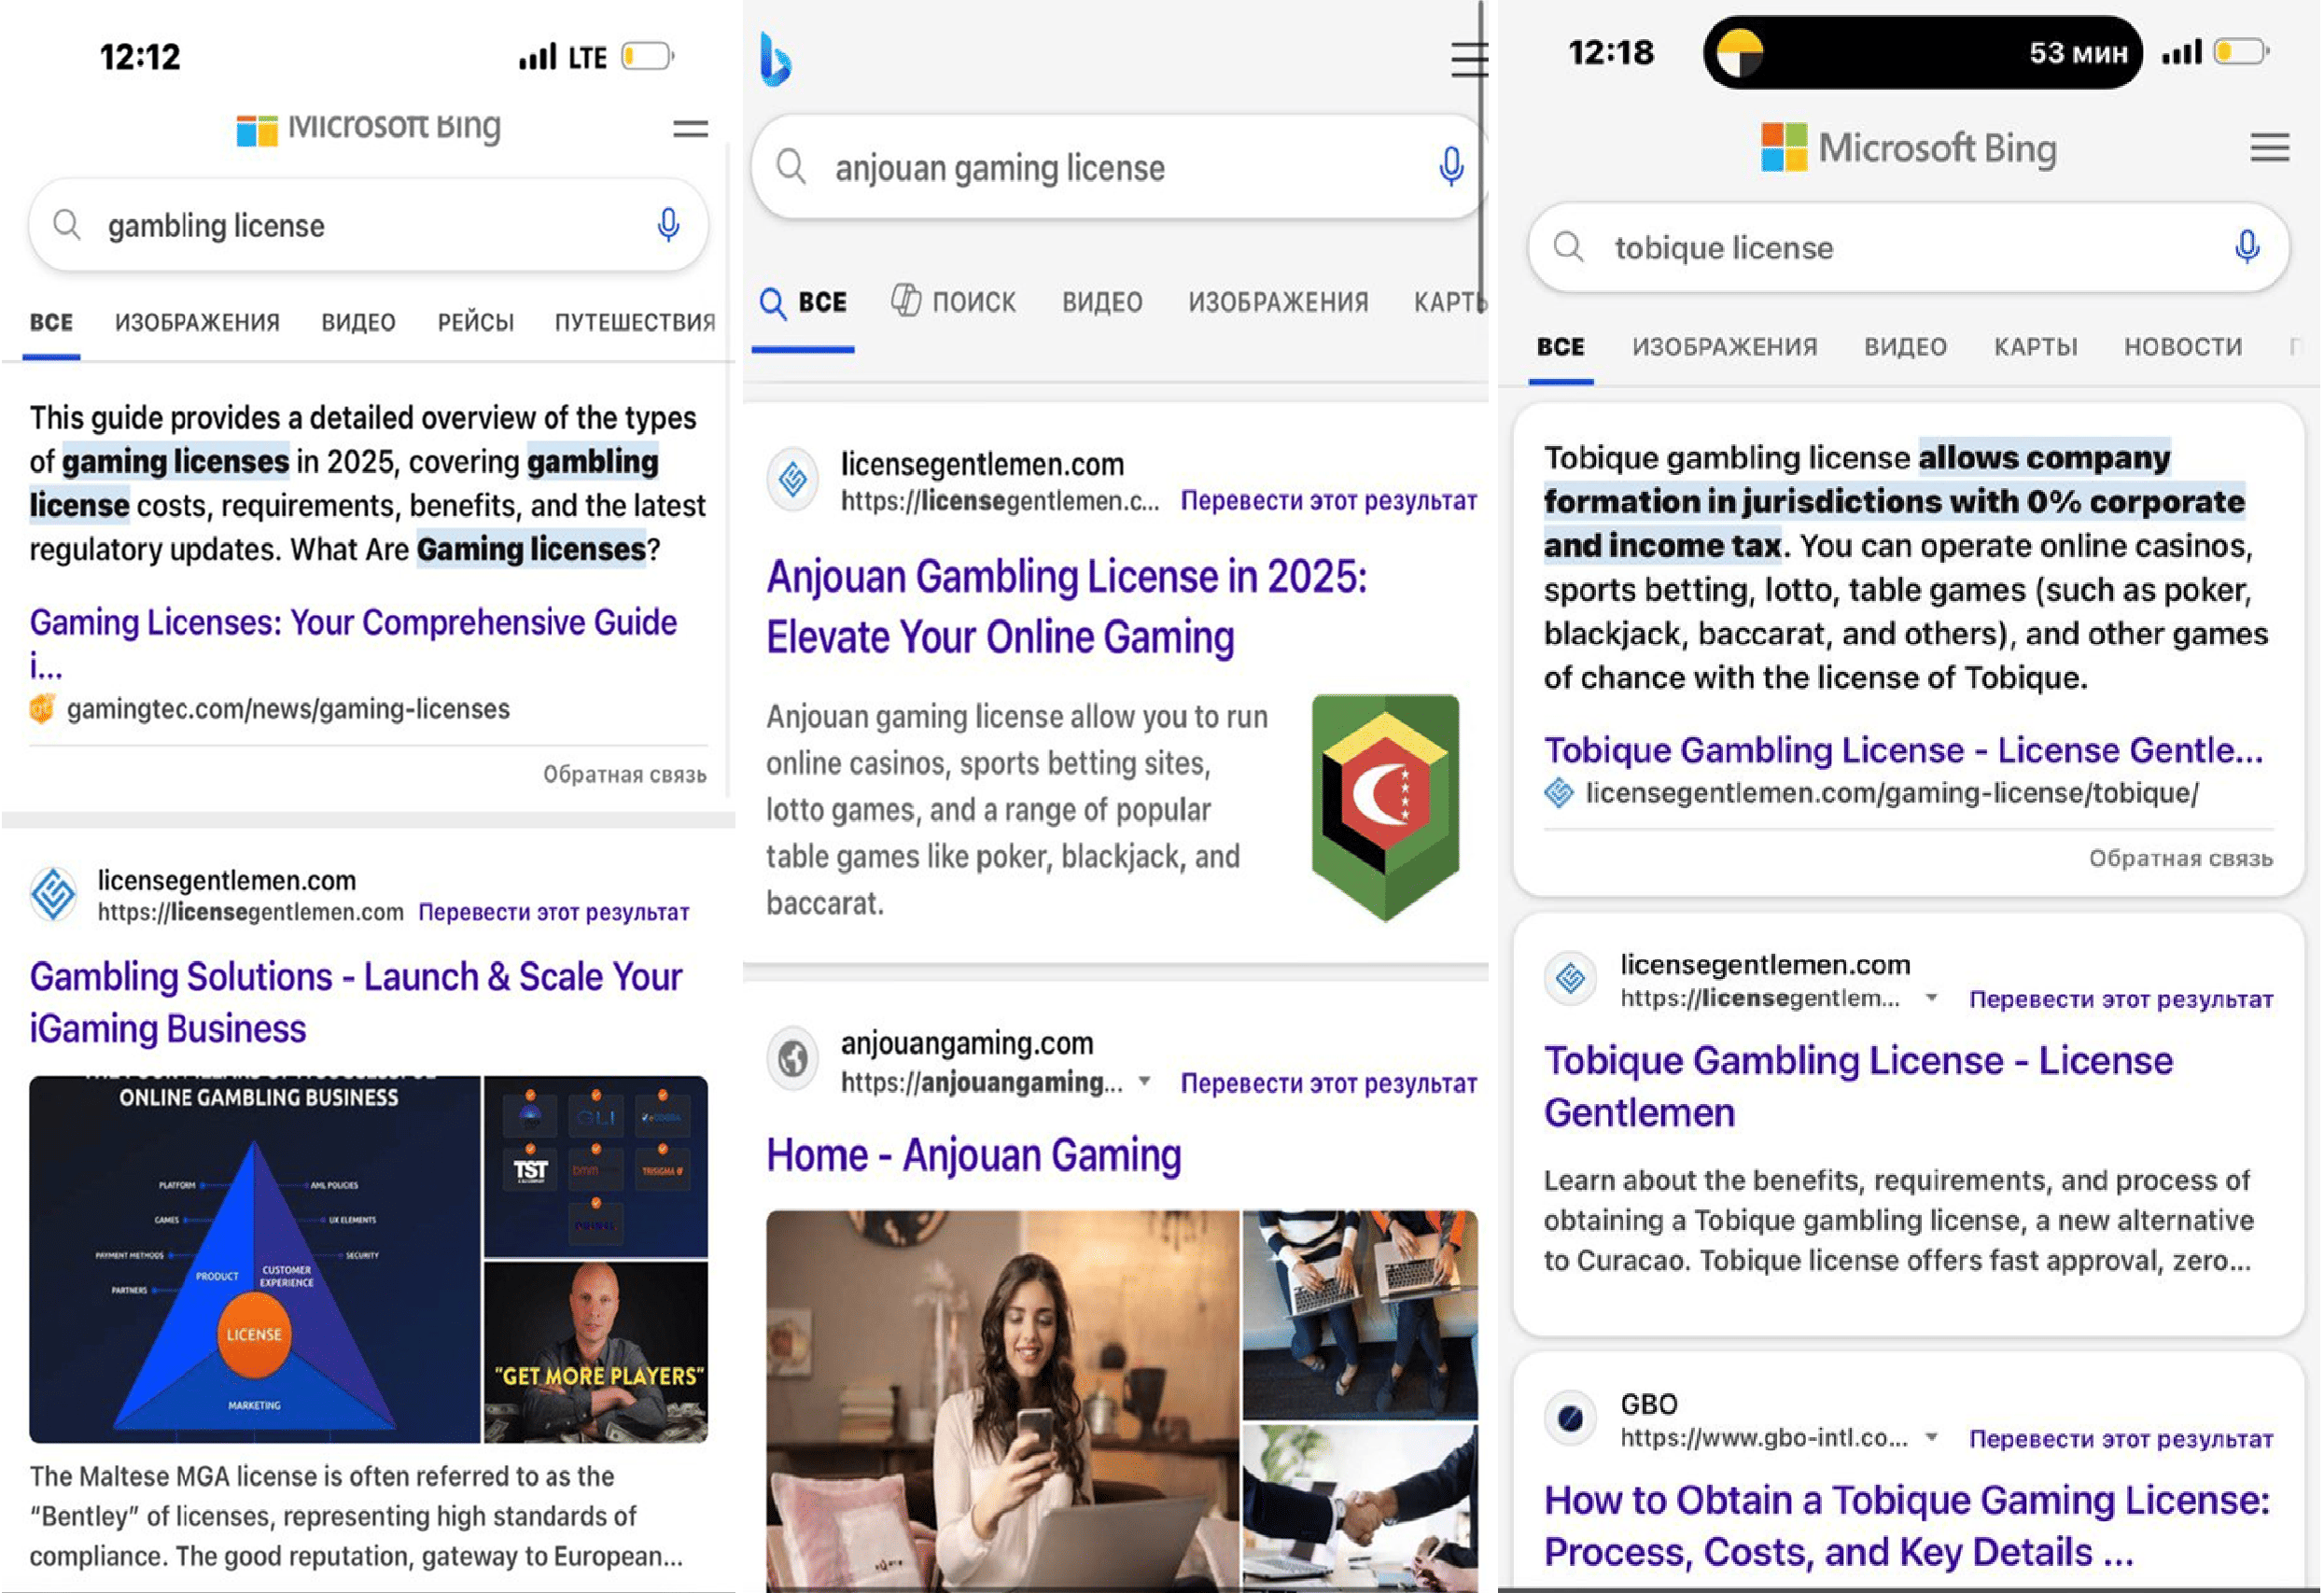Expand arrow beside licensegentlemen URL in Tobique result

pyautogui.click(x=1932, y=998)
